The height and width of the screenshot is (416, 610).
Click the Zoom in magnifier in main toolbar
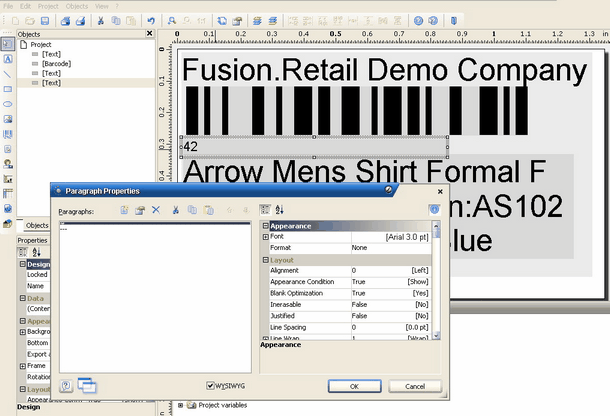click(x=172, y=21)
